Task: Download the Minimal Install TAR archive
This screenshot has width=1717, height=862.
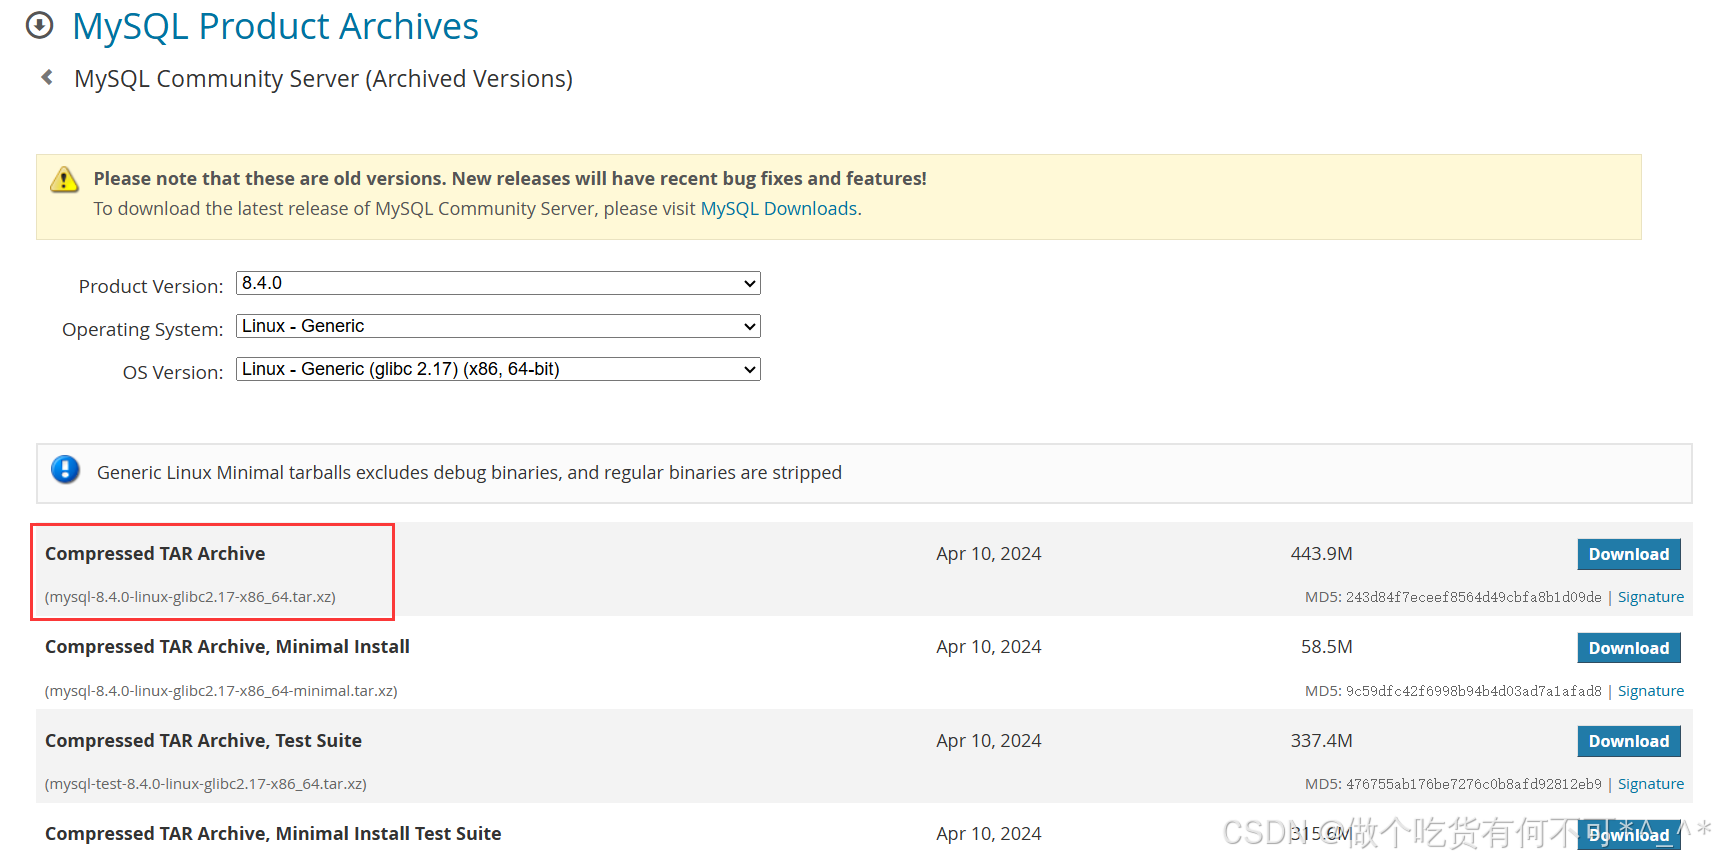Action: [1628, 648]
